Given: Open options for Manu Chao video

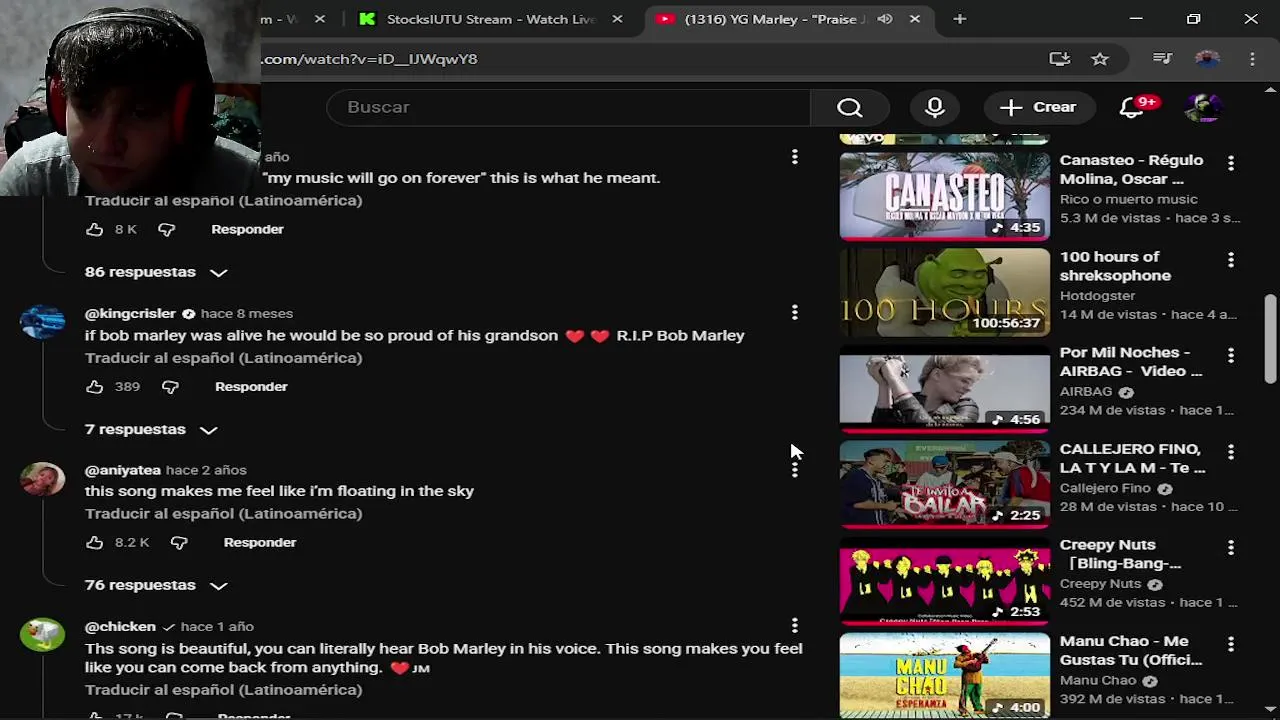Looking at the screenshot, I should pyautogui.click(x=1231, y=644).
